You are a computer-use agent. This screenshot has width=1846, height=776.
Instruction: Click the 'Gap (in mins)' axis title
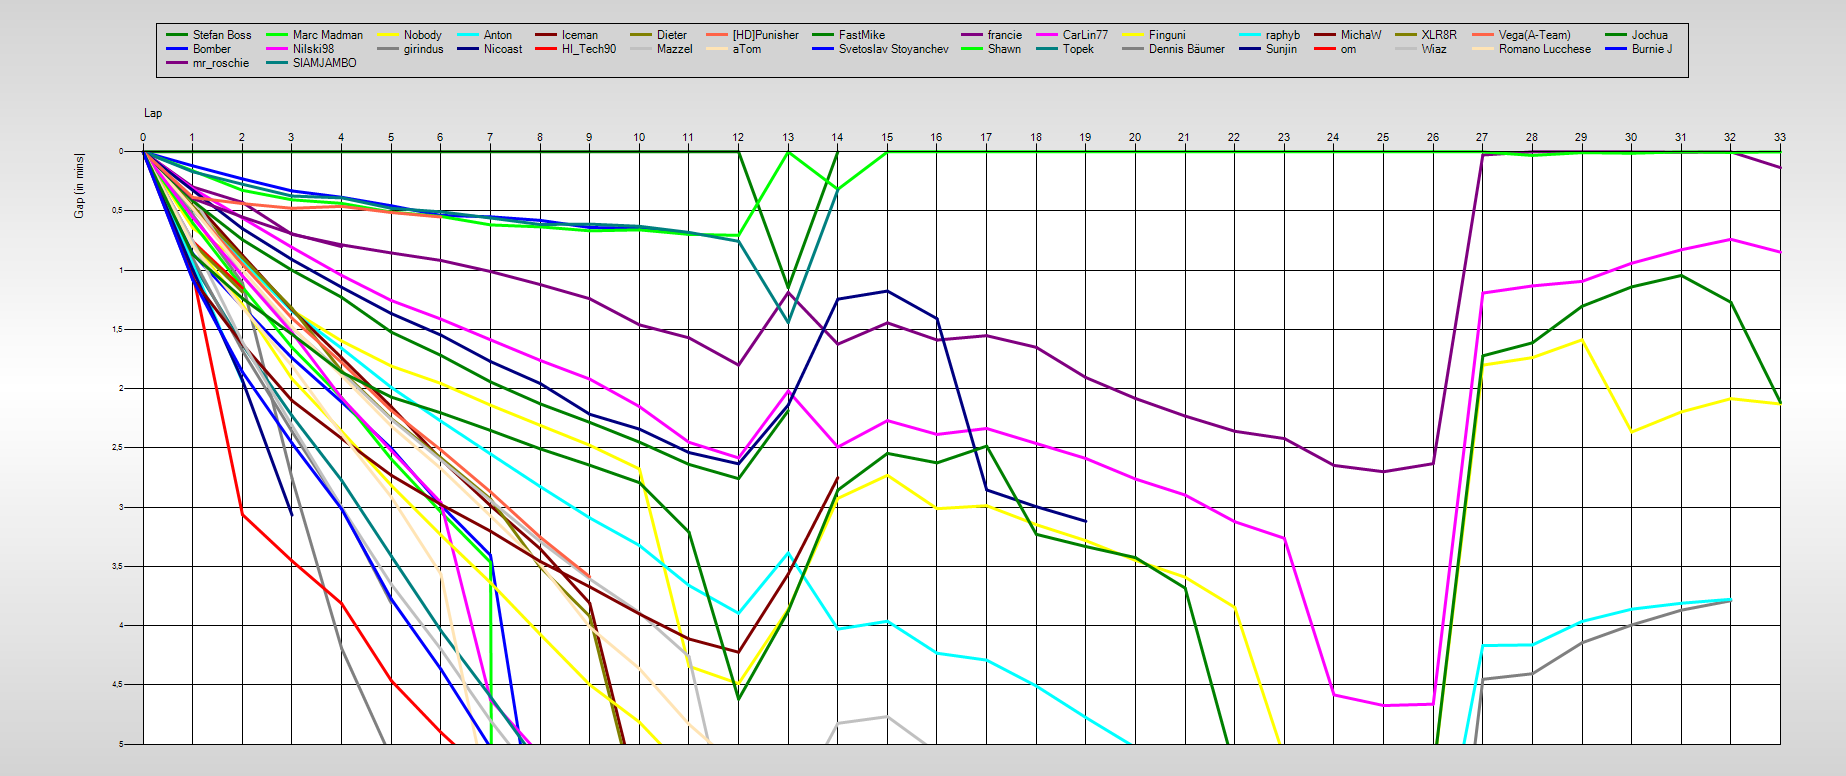79,186
